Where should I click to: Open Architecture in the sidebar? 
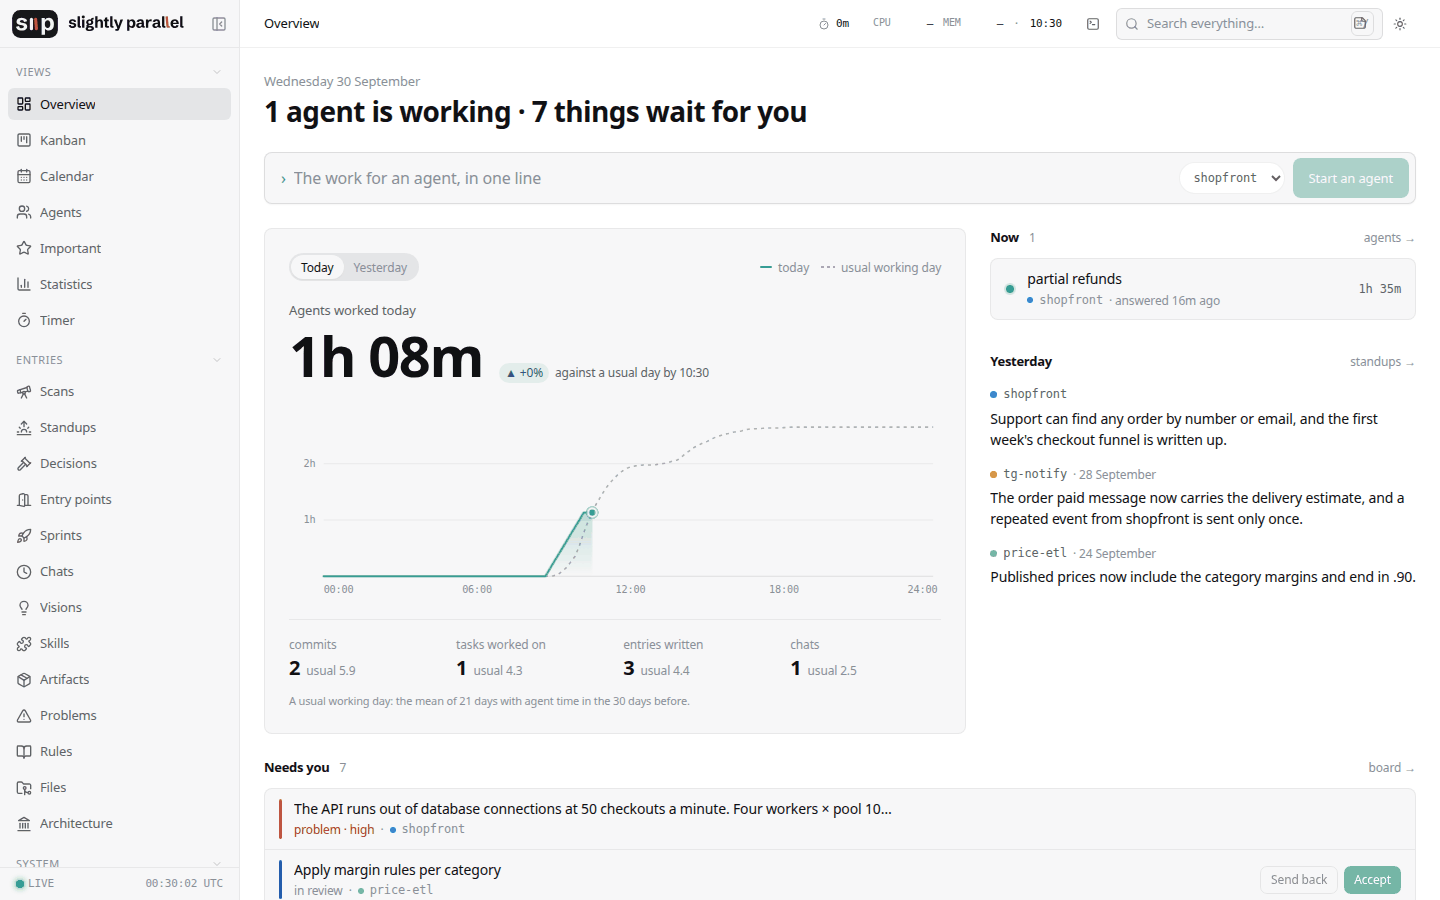pos(119,823)
